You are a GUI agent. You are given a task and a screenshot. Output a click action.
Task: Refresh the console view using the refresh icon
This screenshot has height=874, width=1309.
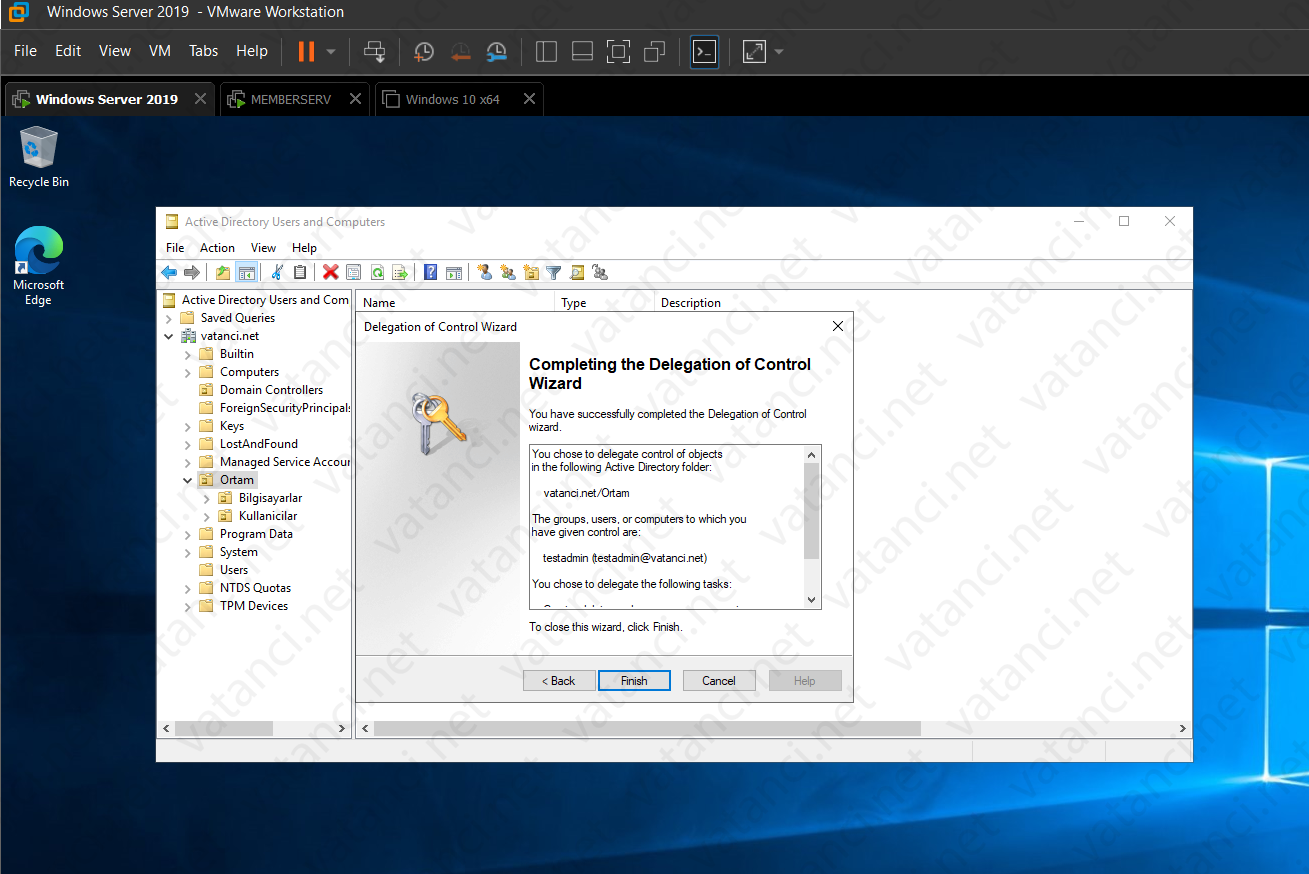click(378, 272)
